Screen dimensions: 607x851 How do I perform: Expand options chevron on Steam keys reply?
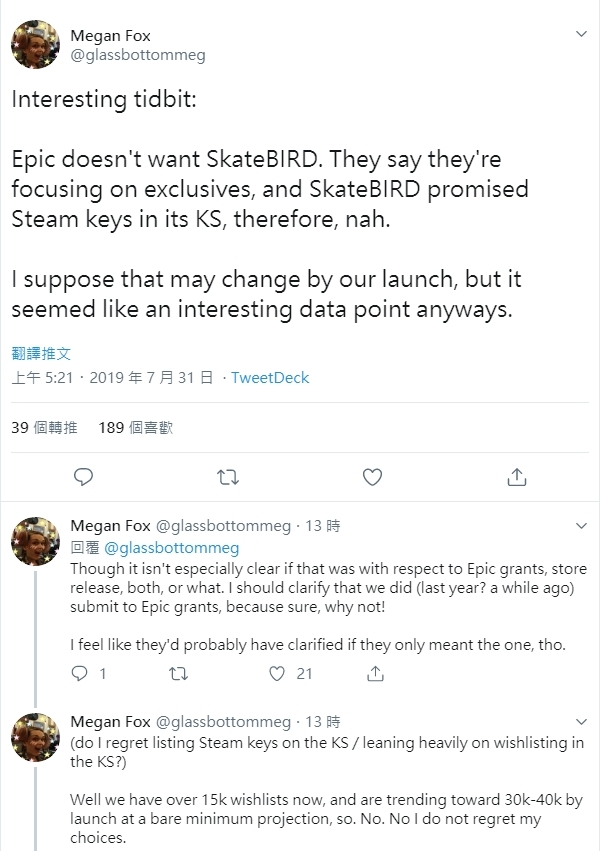(x=582, y=721)
